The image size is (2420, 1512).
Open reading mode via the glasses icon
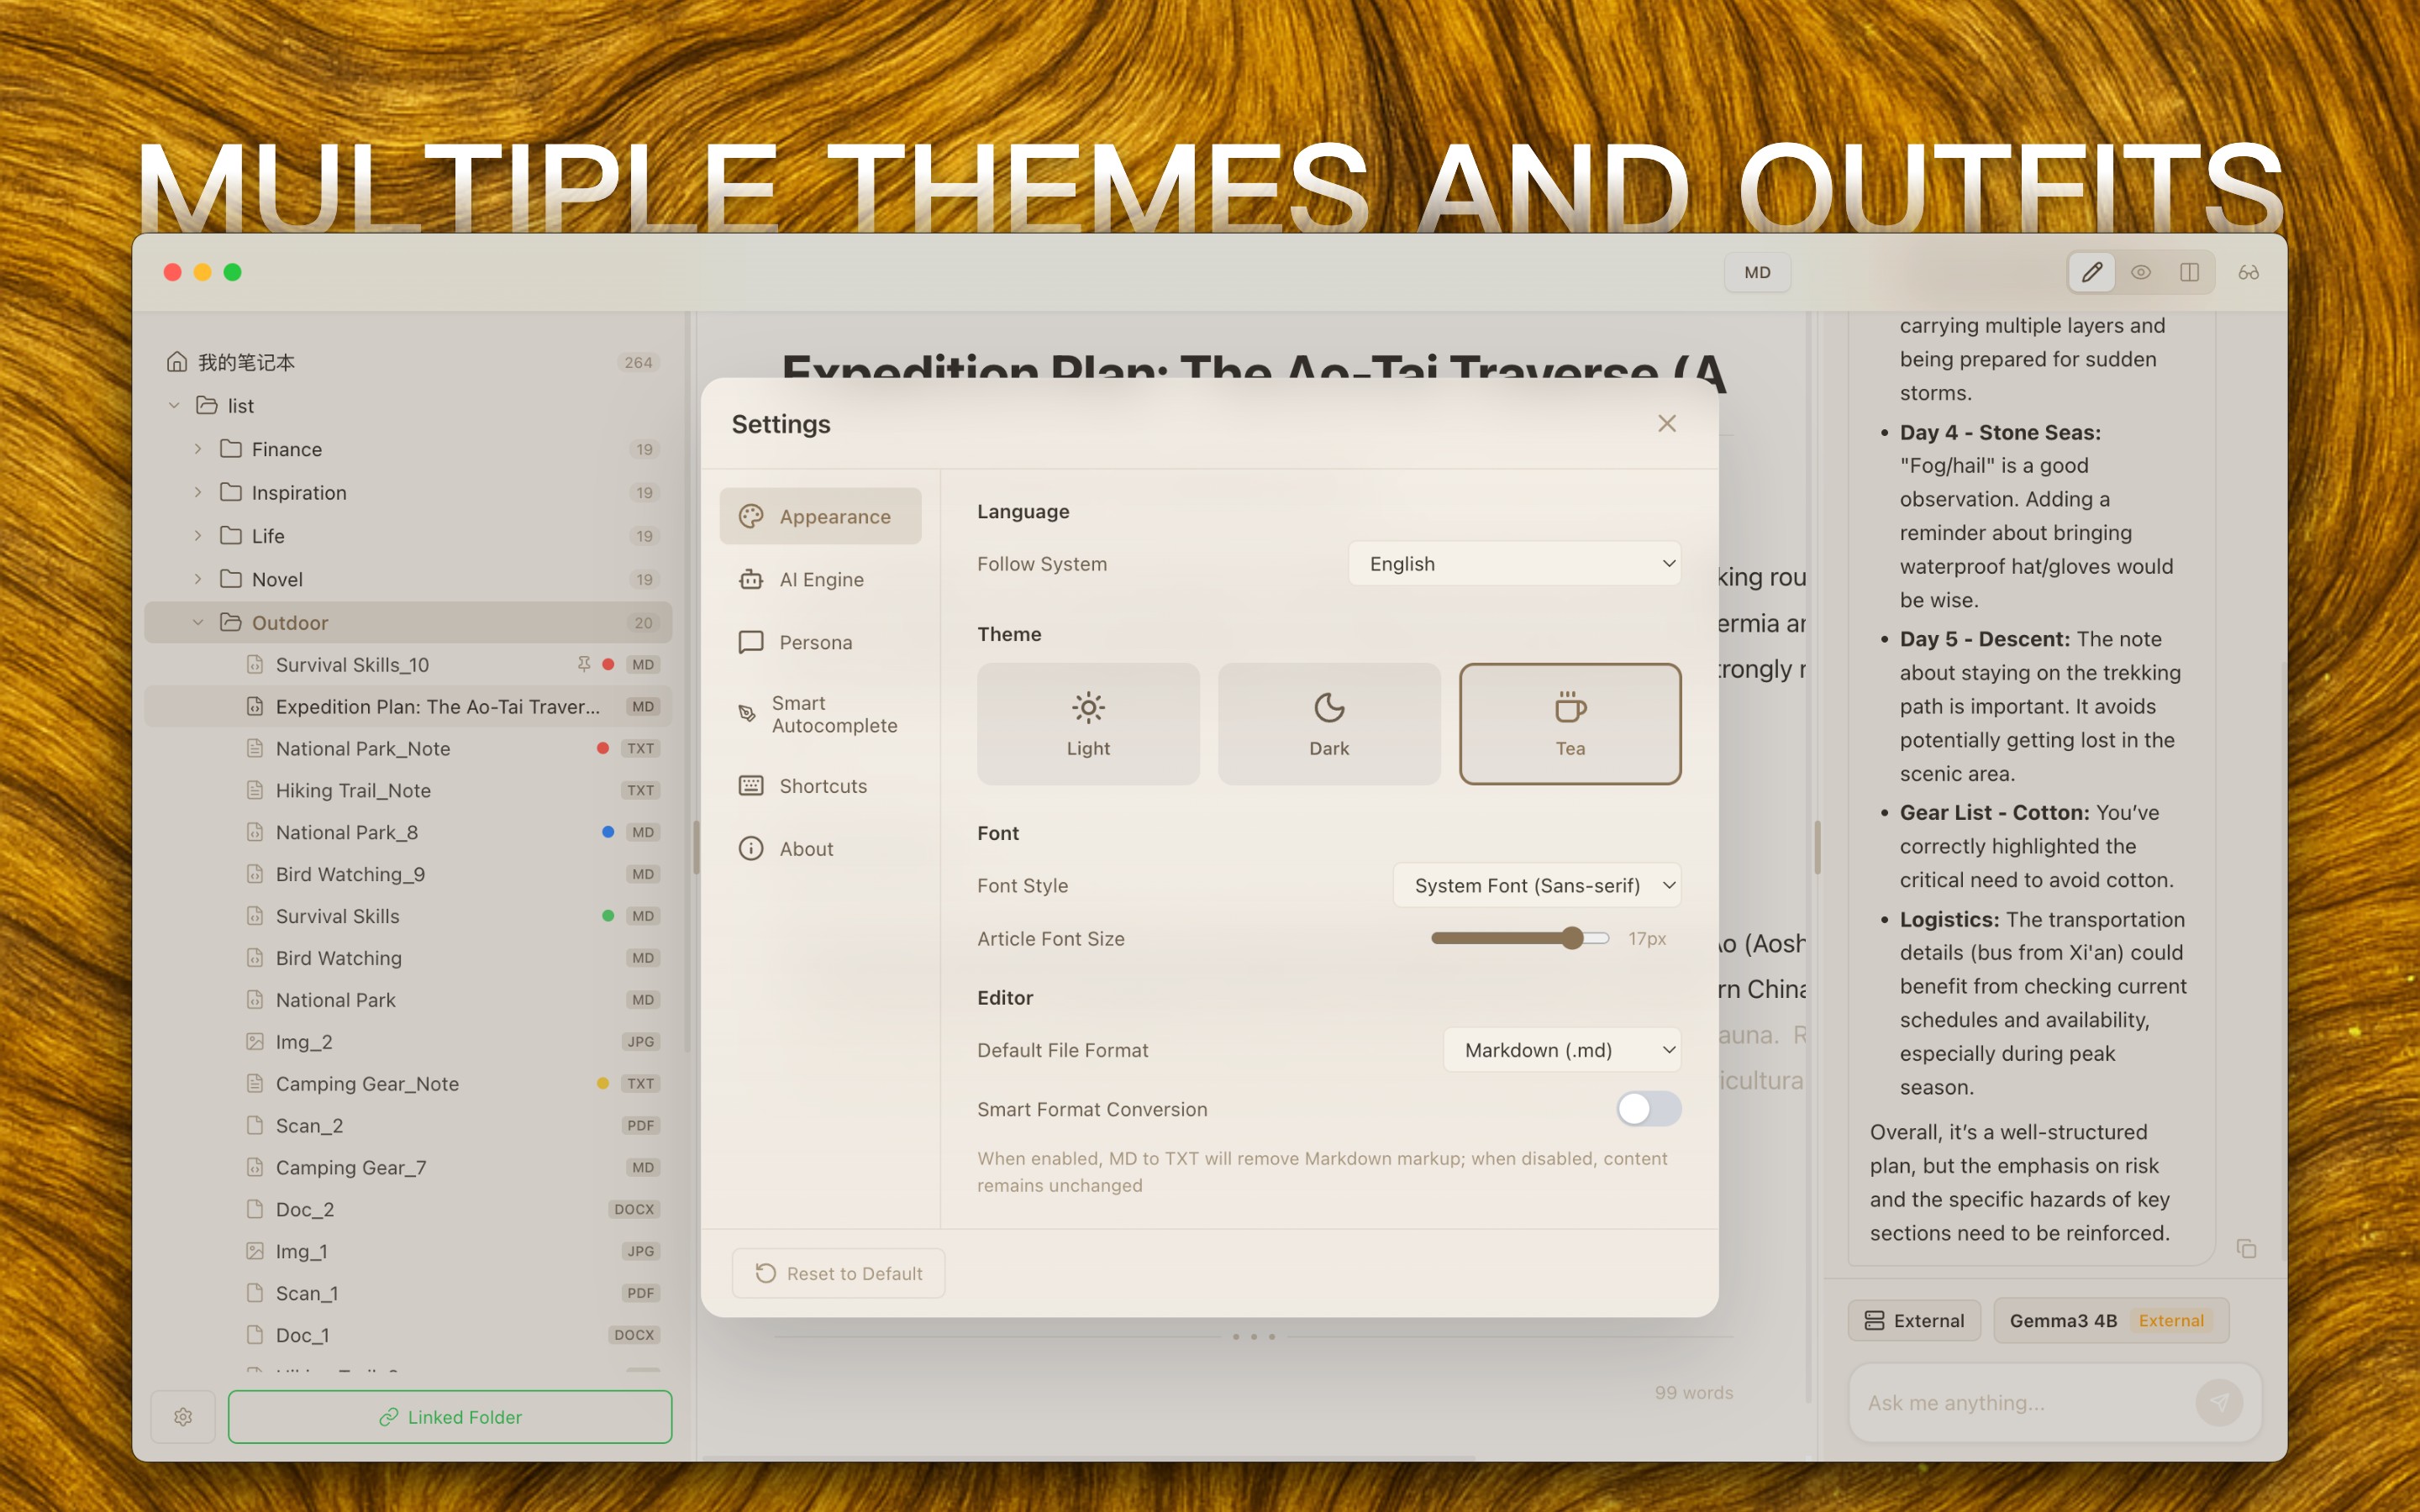point(2249,271)
